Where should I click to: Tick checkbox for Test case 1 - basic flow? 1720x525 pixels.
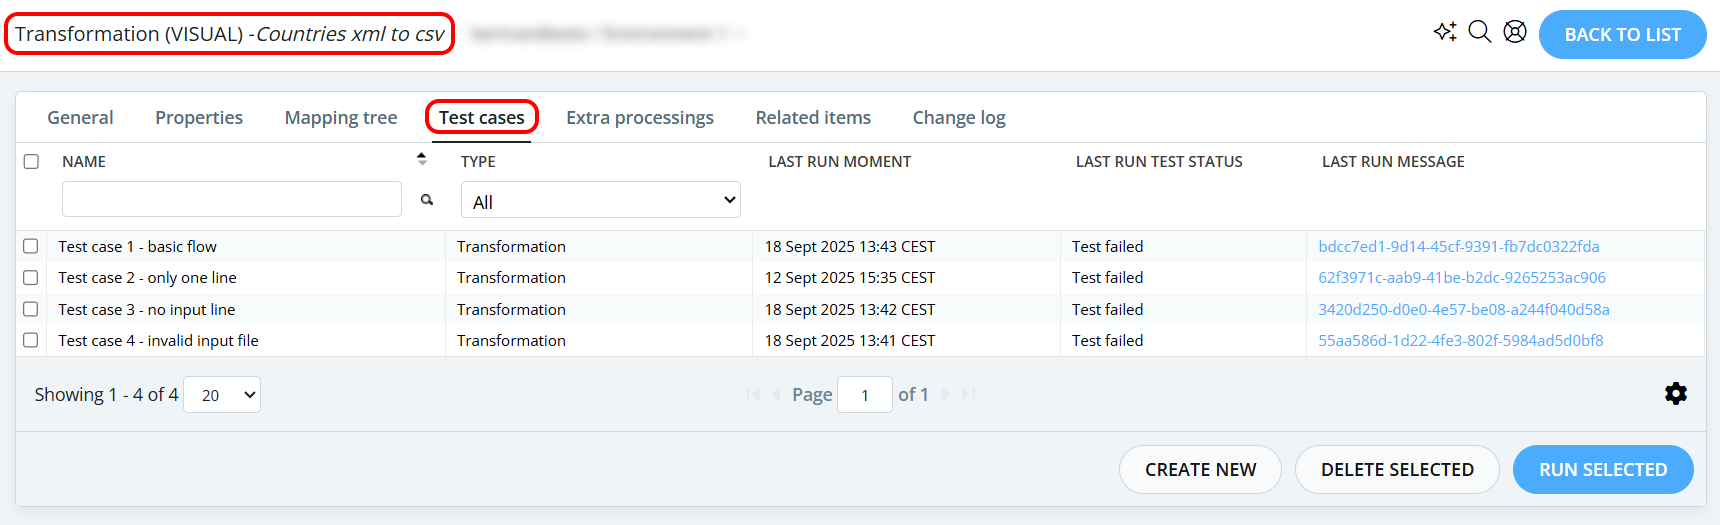coord(31,246)
